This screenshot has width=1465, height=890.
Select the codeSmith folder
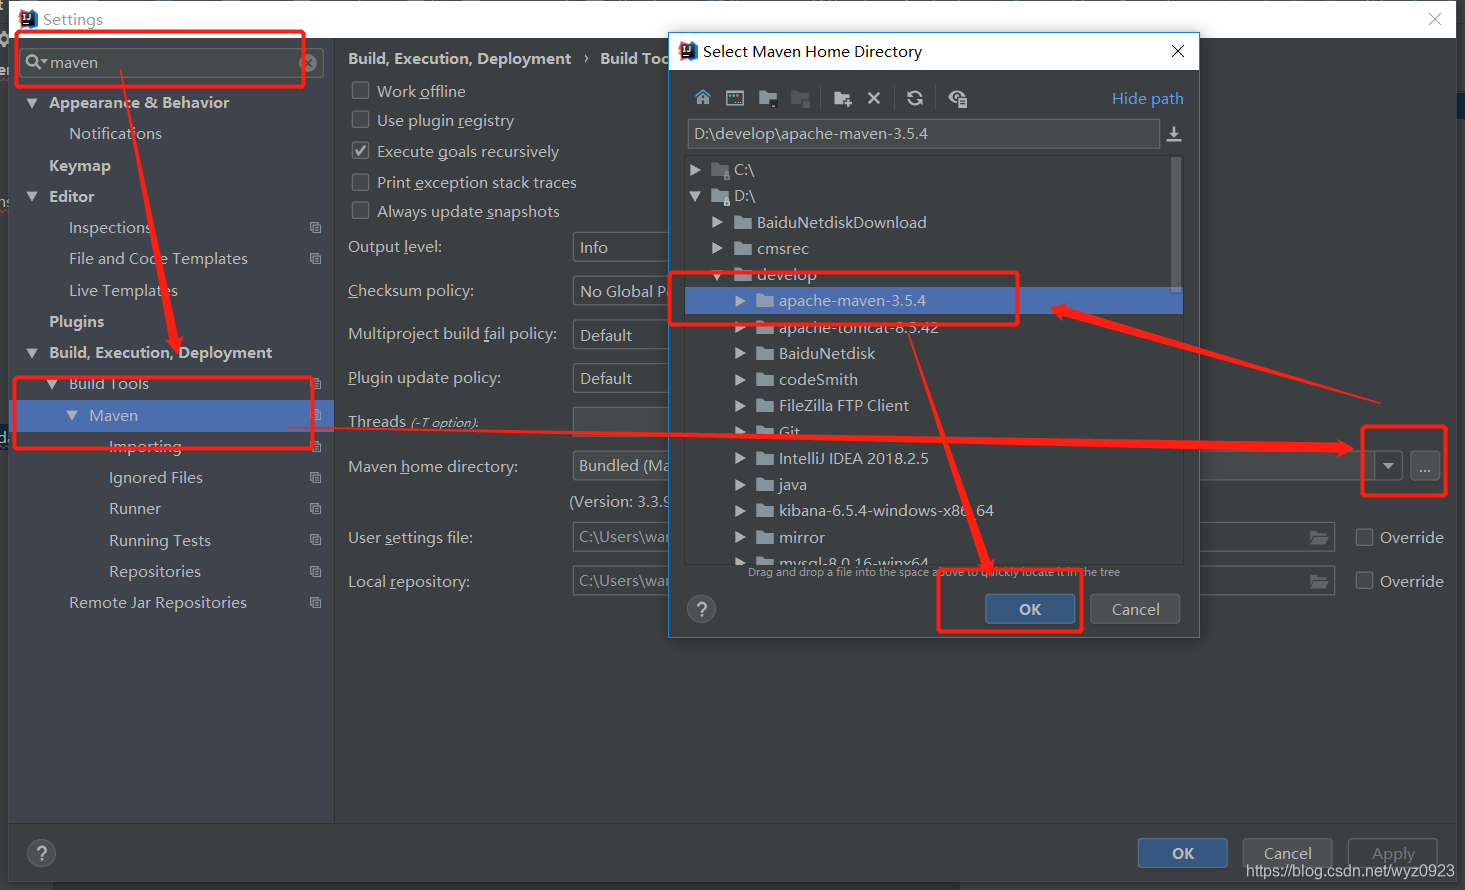[818, 380]
